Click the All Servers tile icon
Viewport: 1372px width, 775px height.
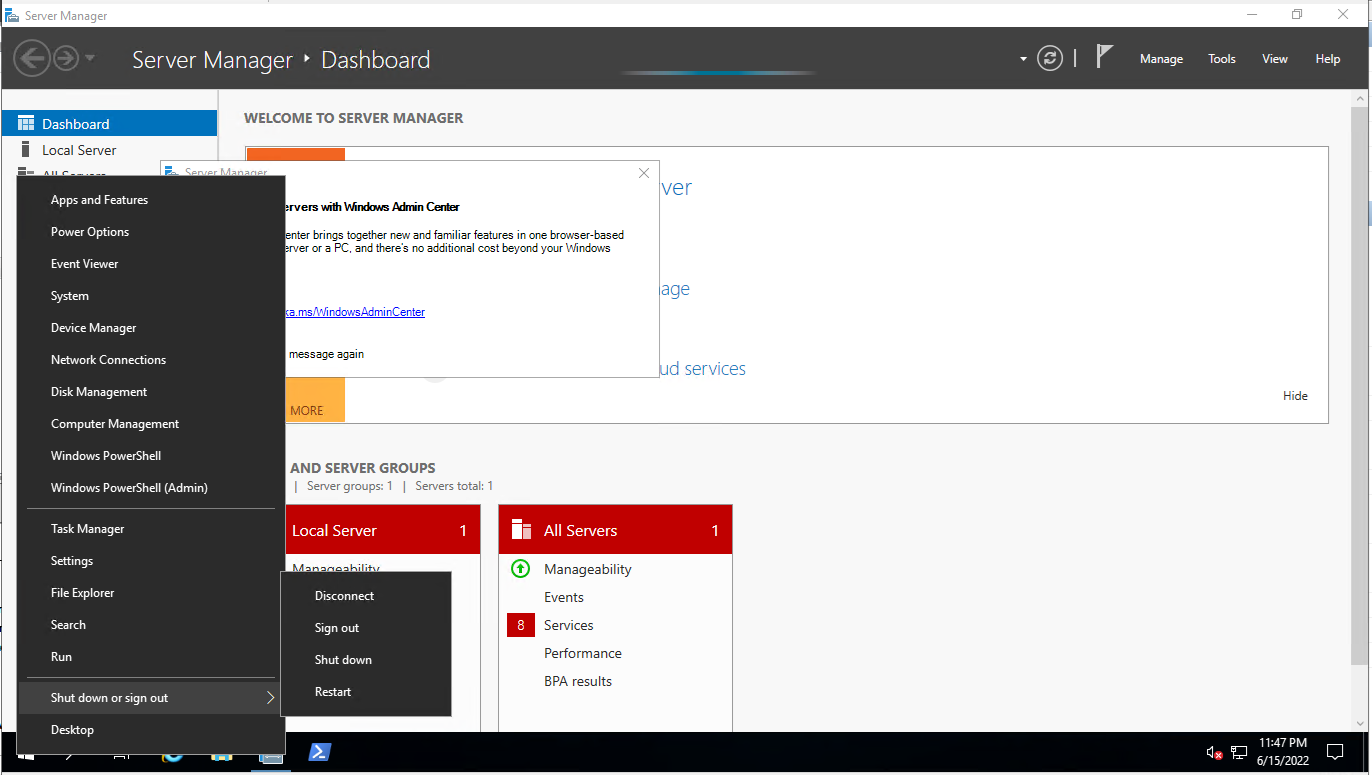pos(521,530)
